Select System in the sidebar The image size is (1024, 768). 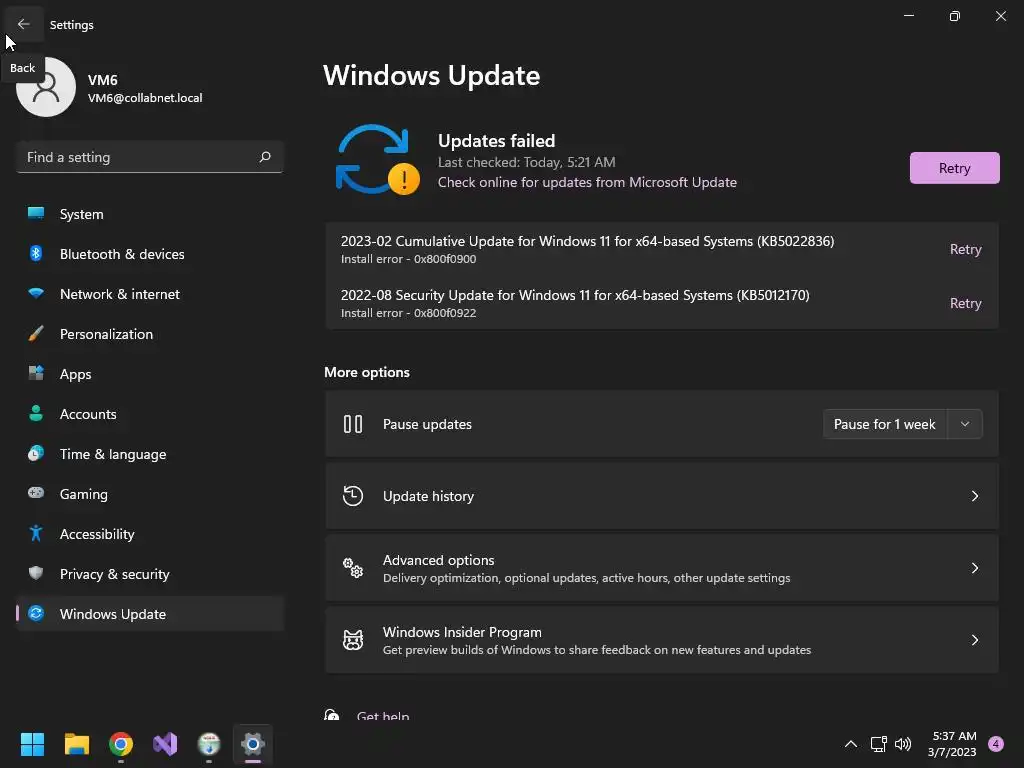point(150,214)
